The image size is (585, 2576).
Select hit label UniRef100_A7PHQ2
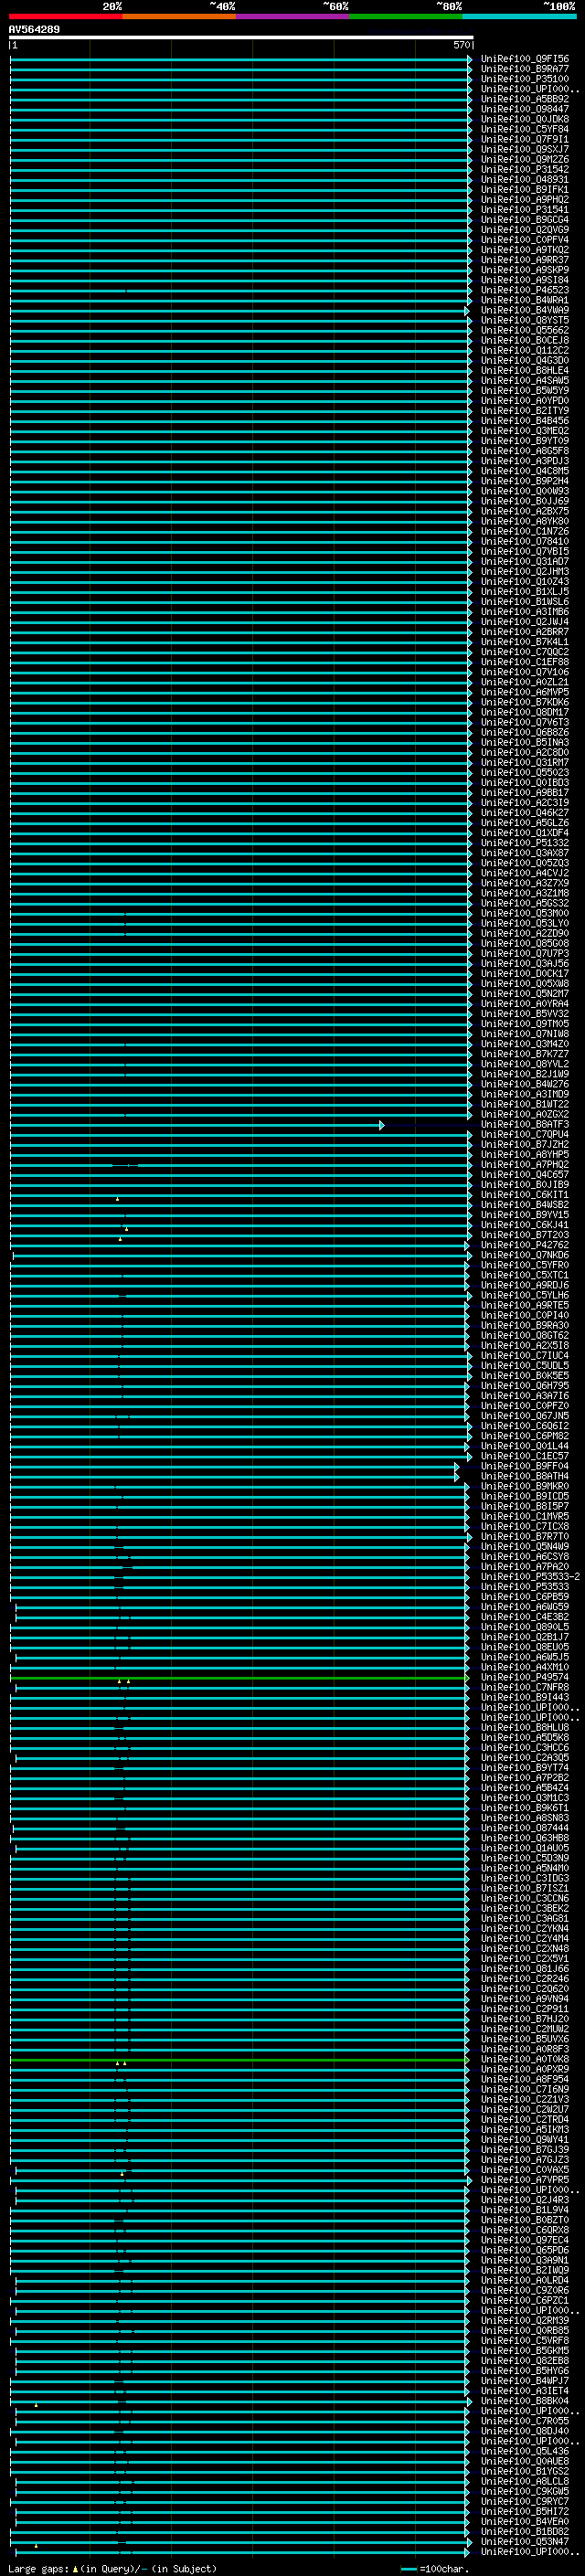coord(525,1165)
